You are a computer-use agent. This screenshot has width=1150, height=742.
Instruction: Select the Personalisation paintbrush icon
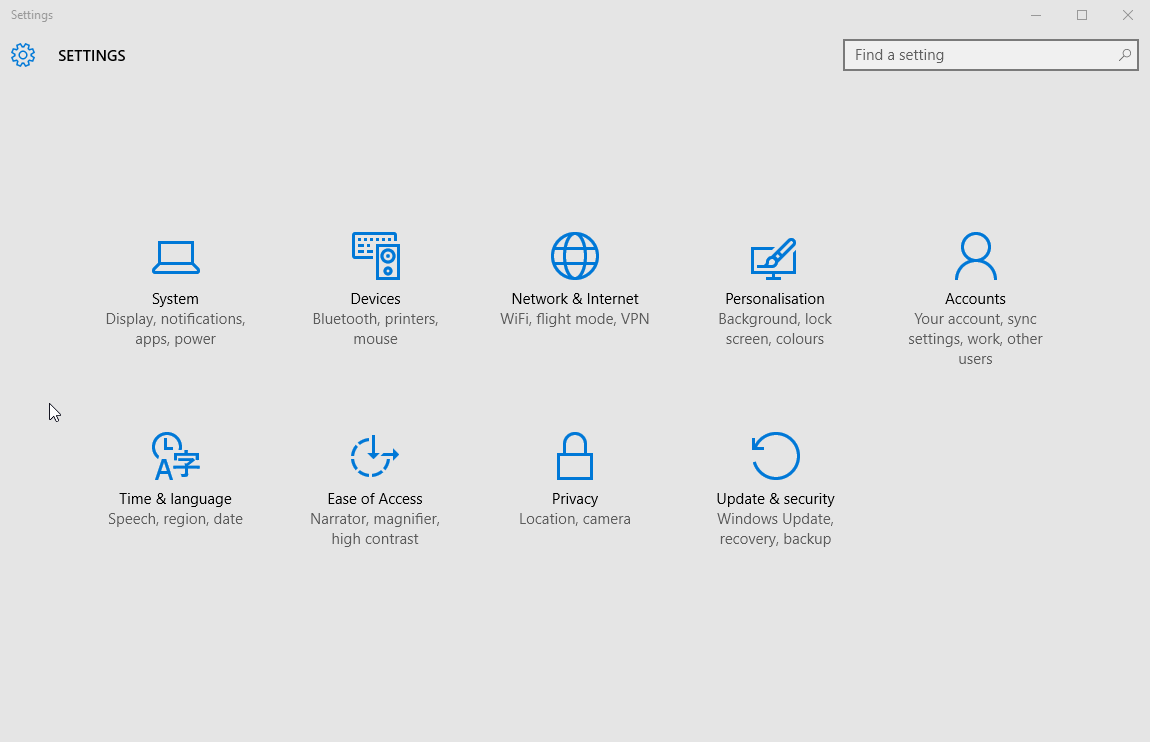(x=774, y=258)
